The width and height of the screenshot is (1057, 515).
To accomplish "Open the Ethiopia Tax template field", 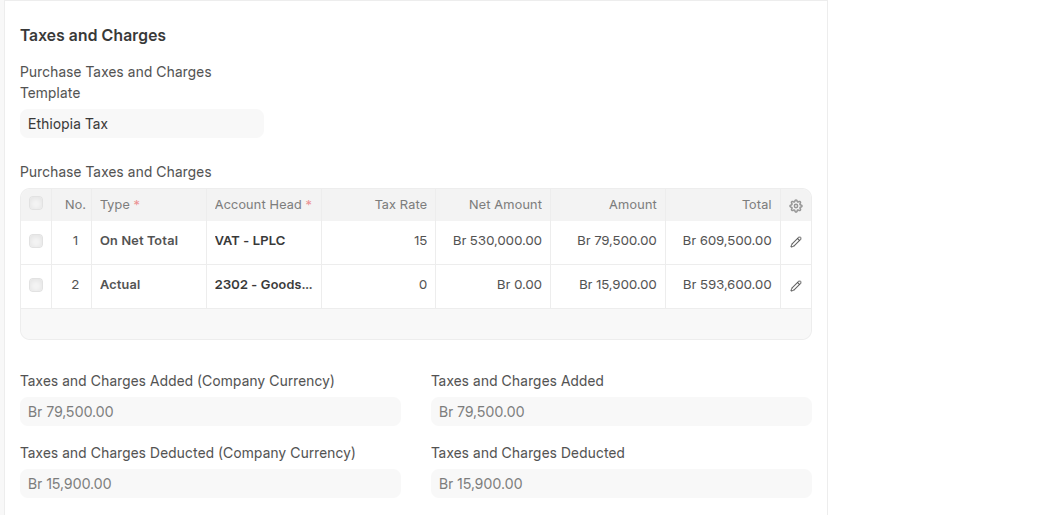I will 141,124.
